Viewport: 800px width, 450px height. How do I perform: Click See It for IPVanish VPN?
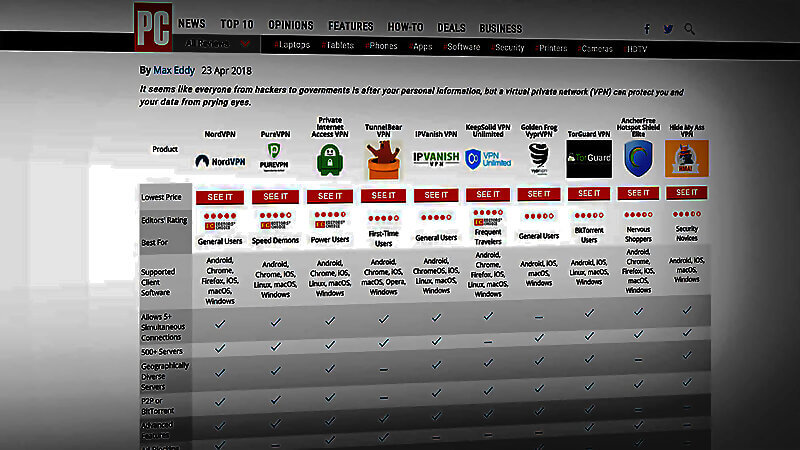(436, 195)
